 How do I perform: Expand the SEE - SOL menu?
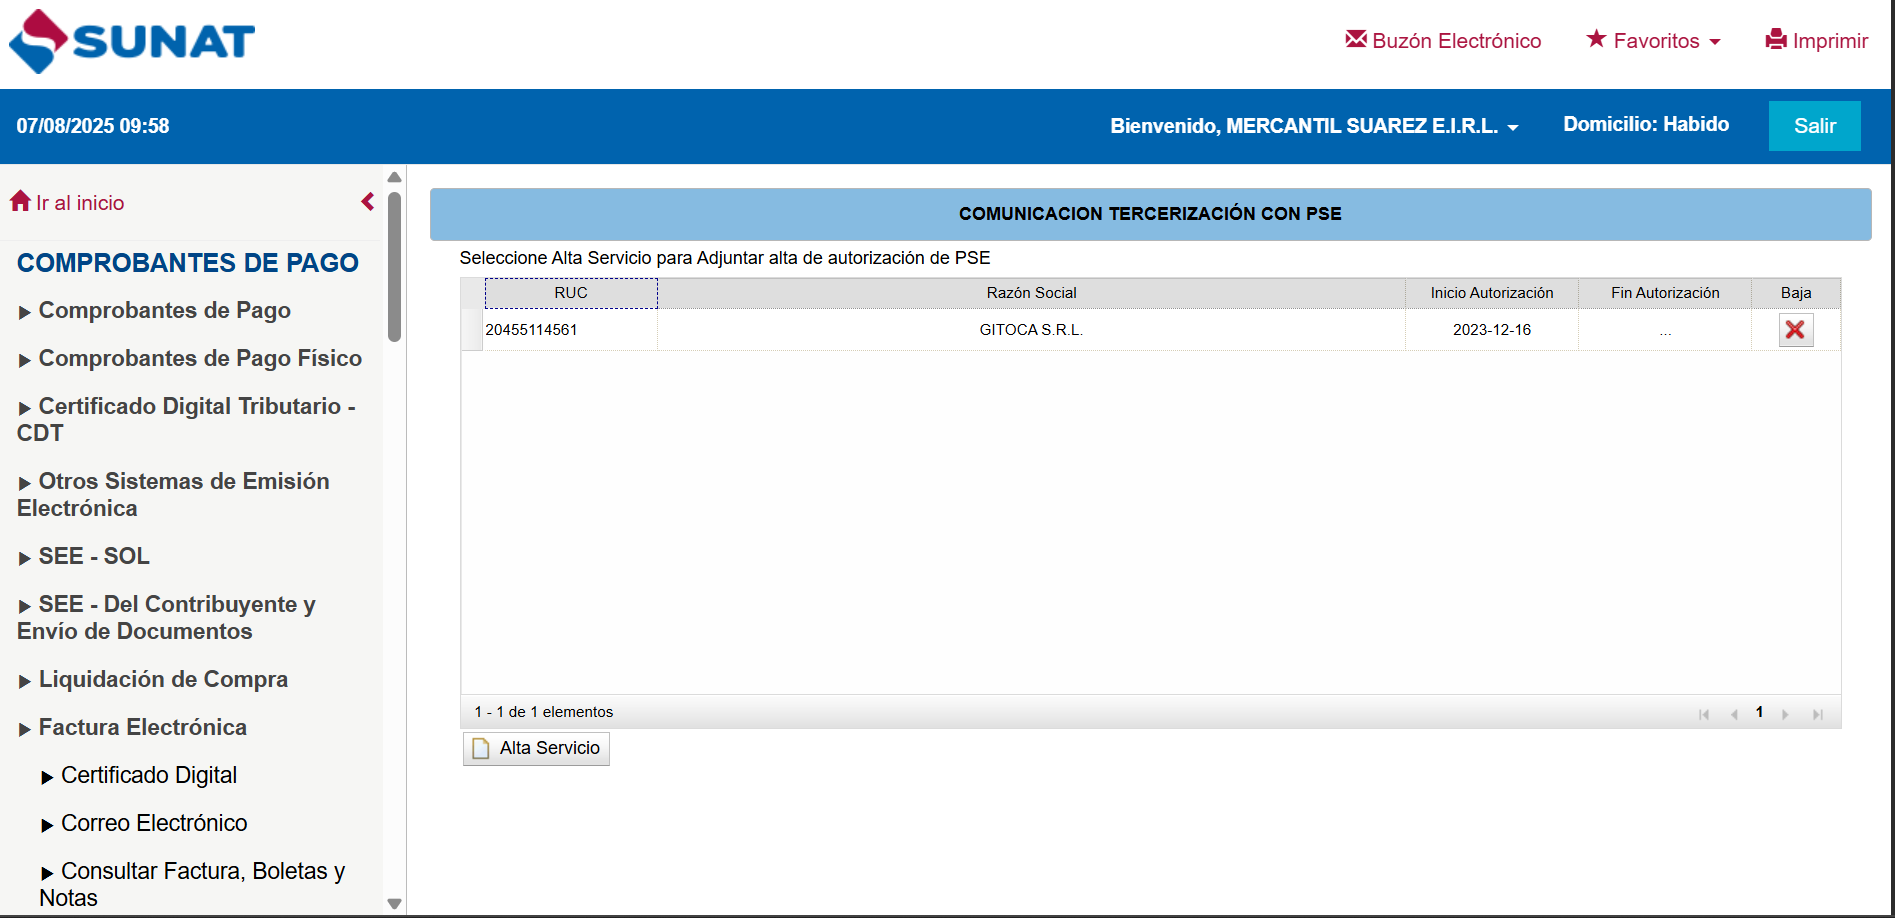84,557
